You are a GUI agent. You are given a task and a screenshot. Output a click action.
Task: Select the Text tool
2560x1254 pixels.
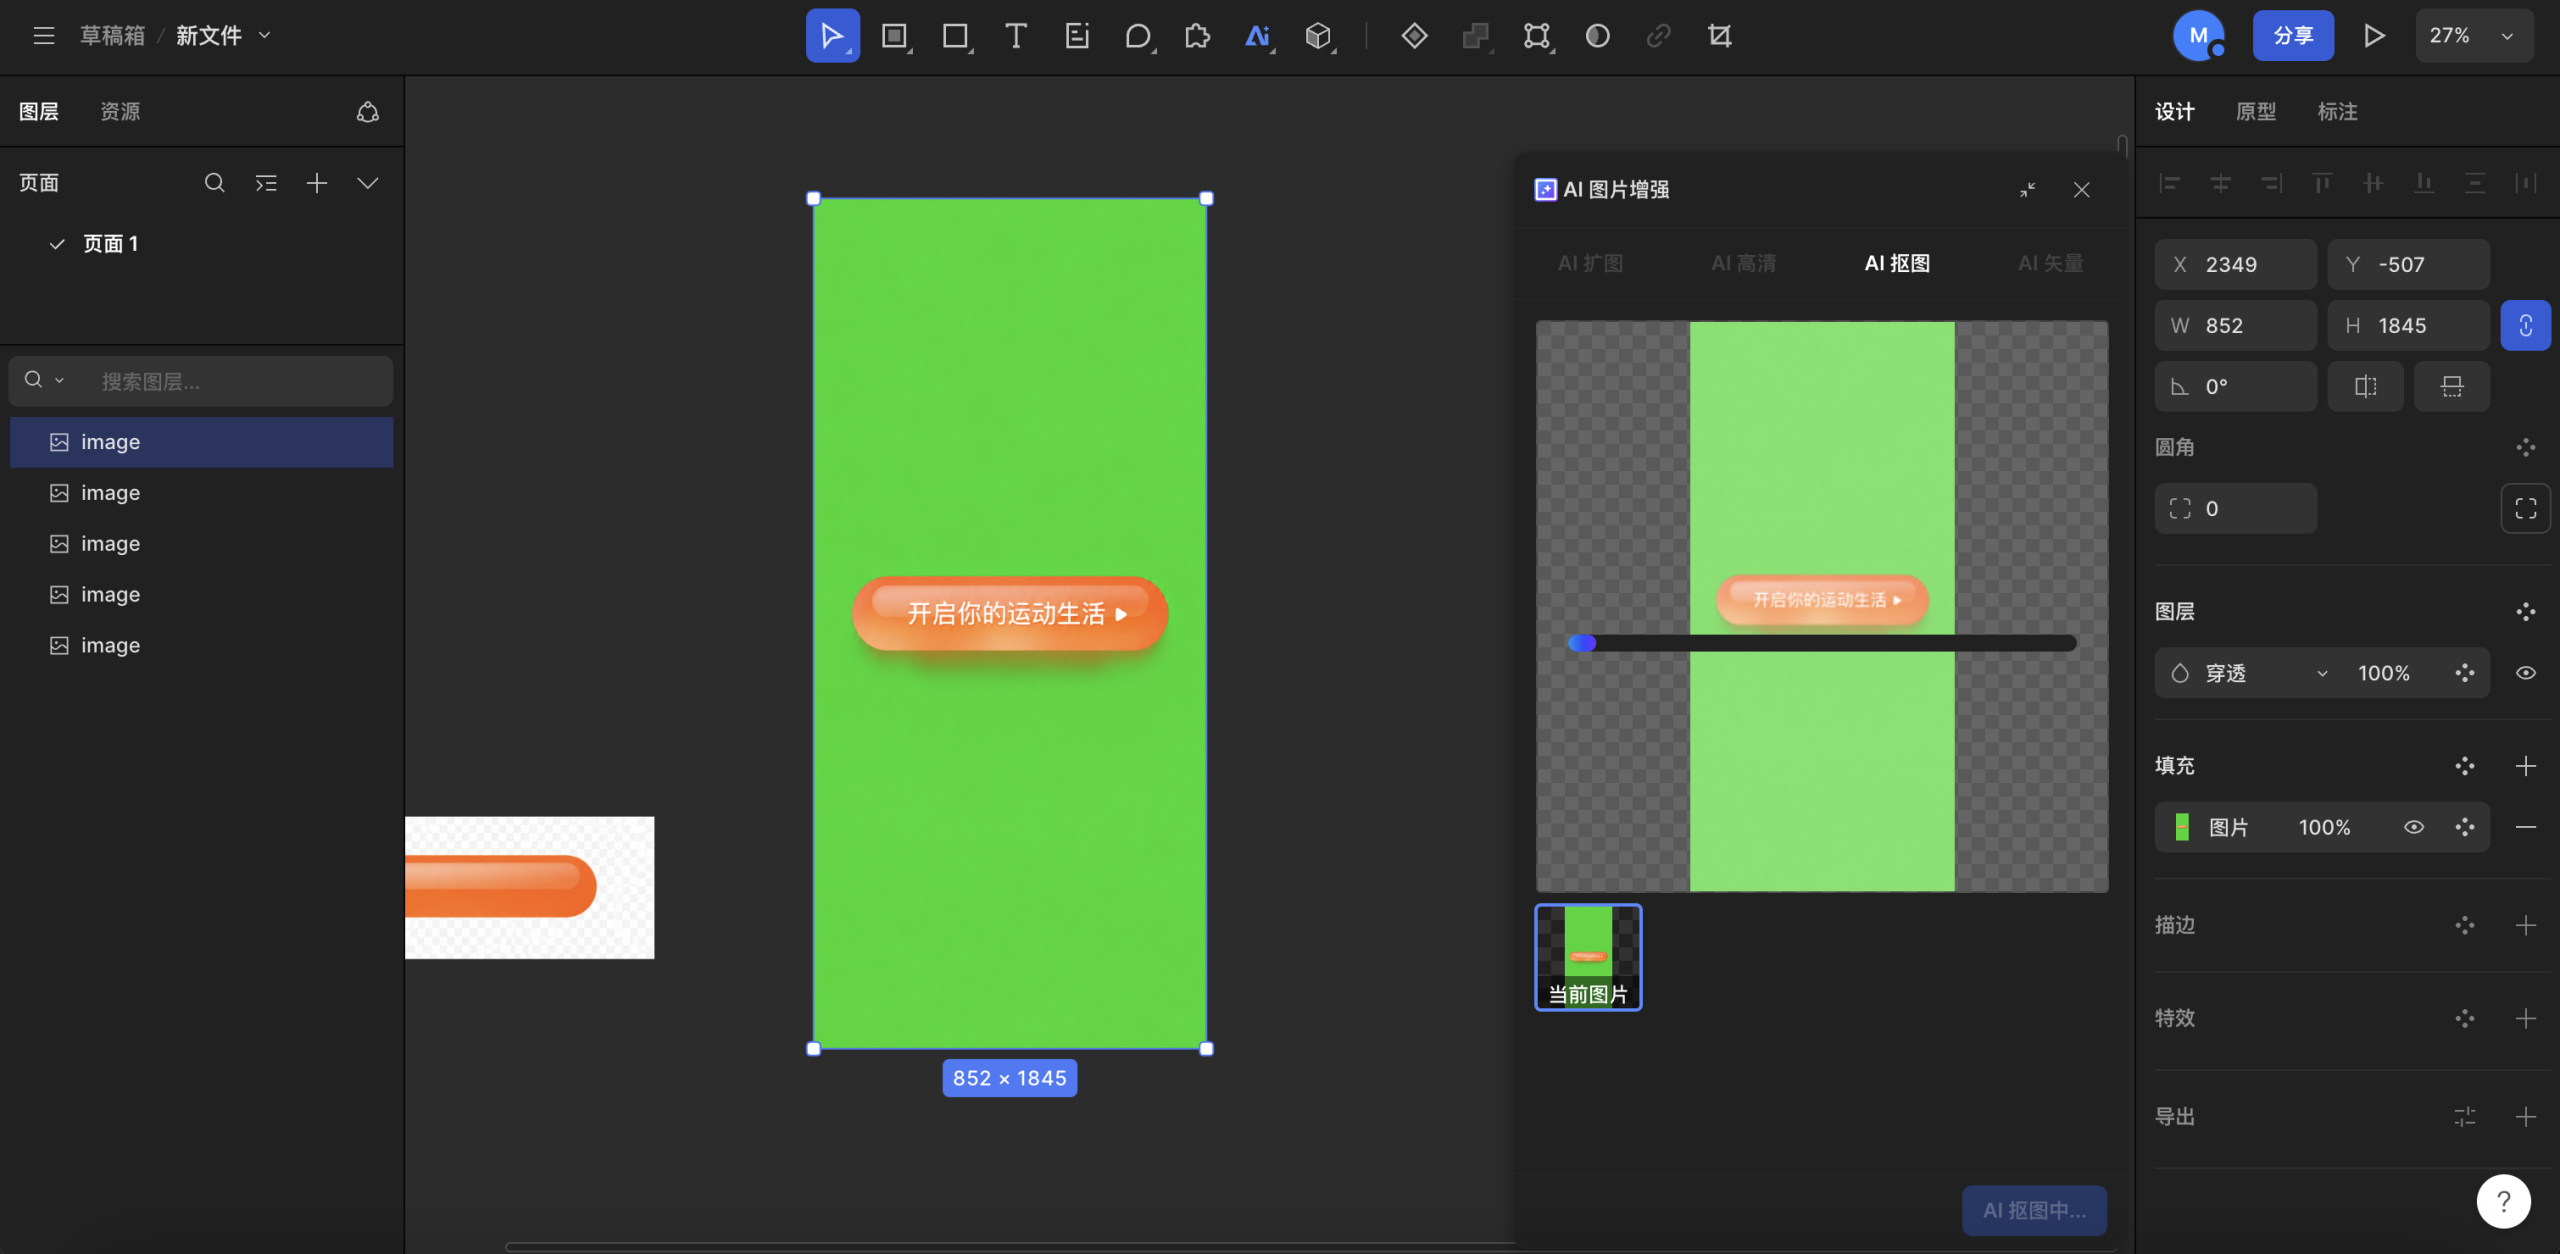tap(1016, 36)
